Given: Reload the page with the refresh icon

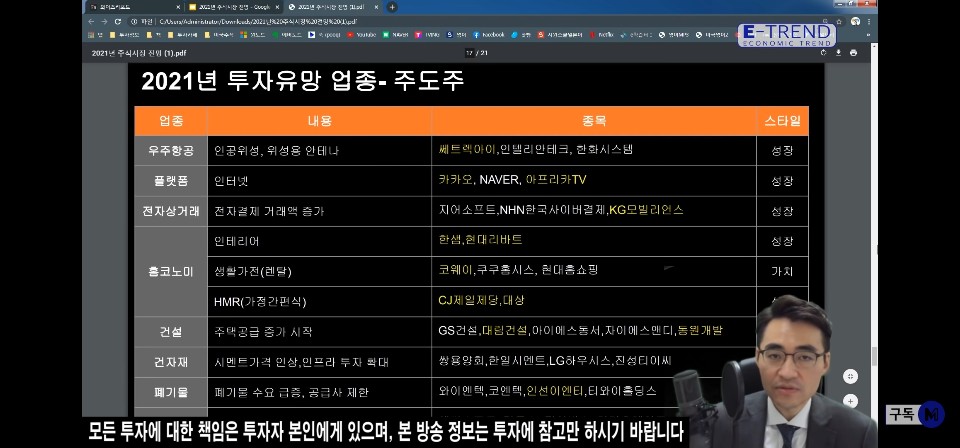Looking at the screenshot, I should (x=118, y=21).
